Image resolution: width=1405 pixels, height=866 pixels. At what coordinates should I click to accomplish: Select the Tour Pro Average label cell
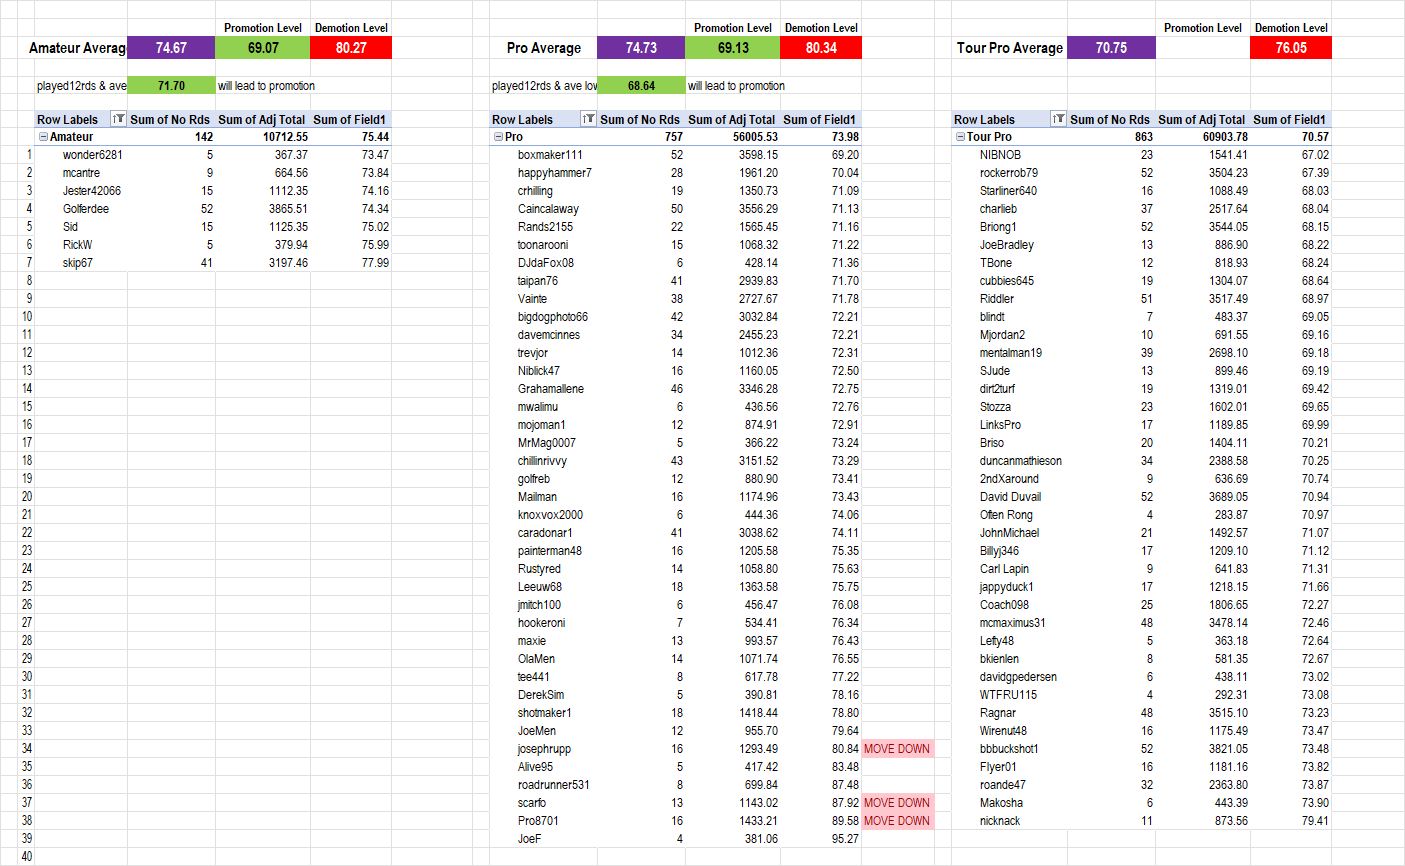[x=1010, y=48]
